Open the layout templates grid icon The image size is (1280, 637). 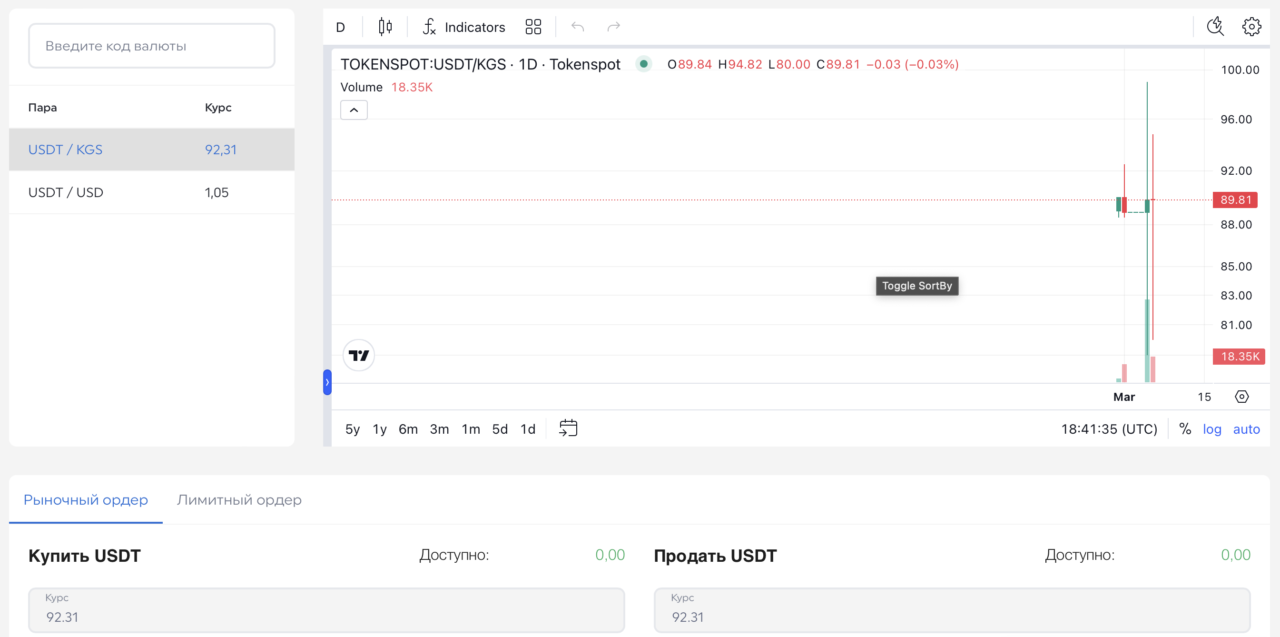click(x=533, y=27)
